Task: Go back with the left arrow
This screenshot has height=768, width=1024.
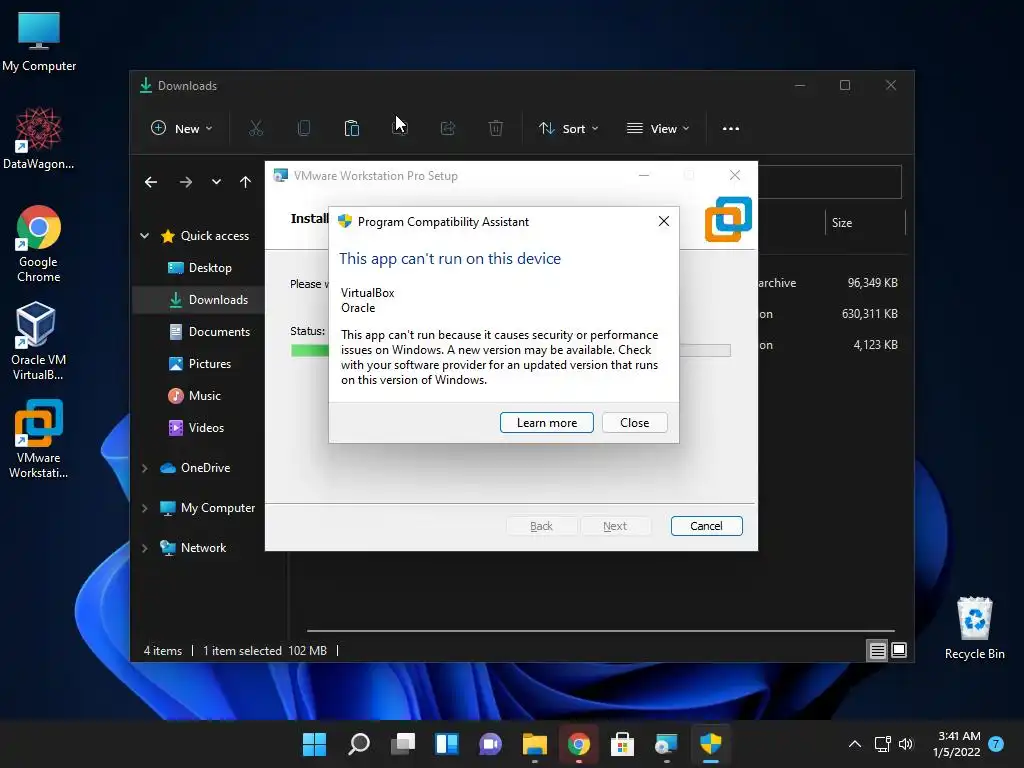Action: tap(151, 182)
